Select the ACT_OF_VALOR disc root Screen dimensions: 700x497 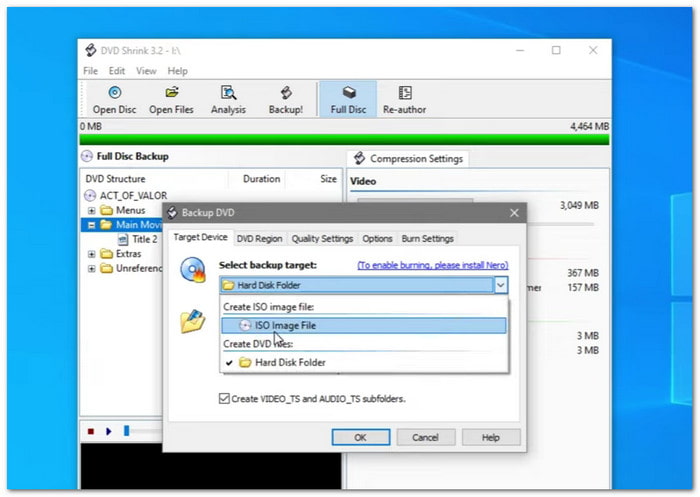click(133, 196)
